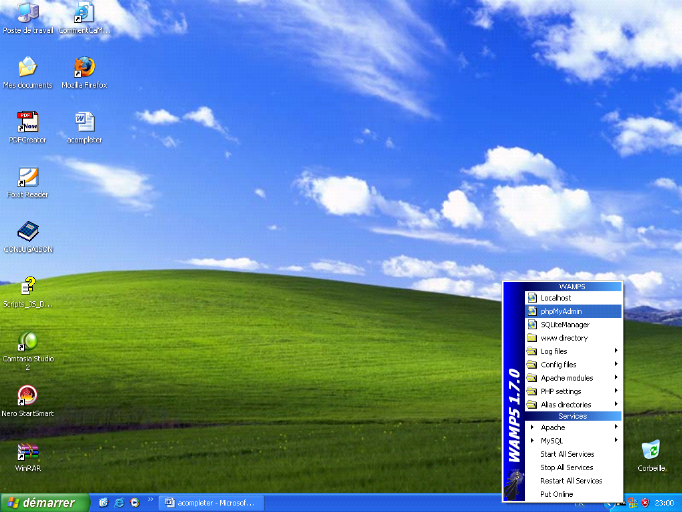Open the acompleter Word document icon
The height and width of the screenshot is (512, 682).
84,123
